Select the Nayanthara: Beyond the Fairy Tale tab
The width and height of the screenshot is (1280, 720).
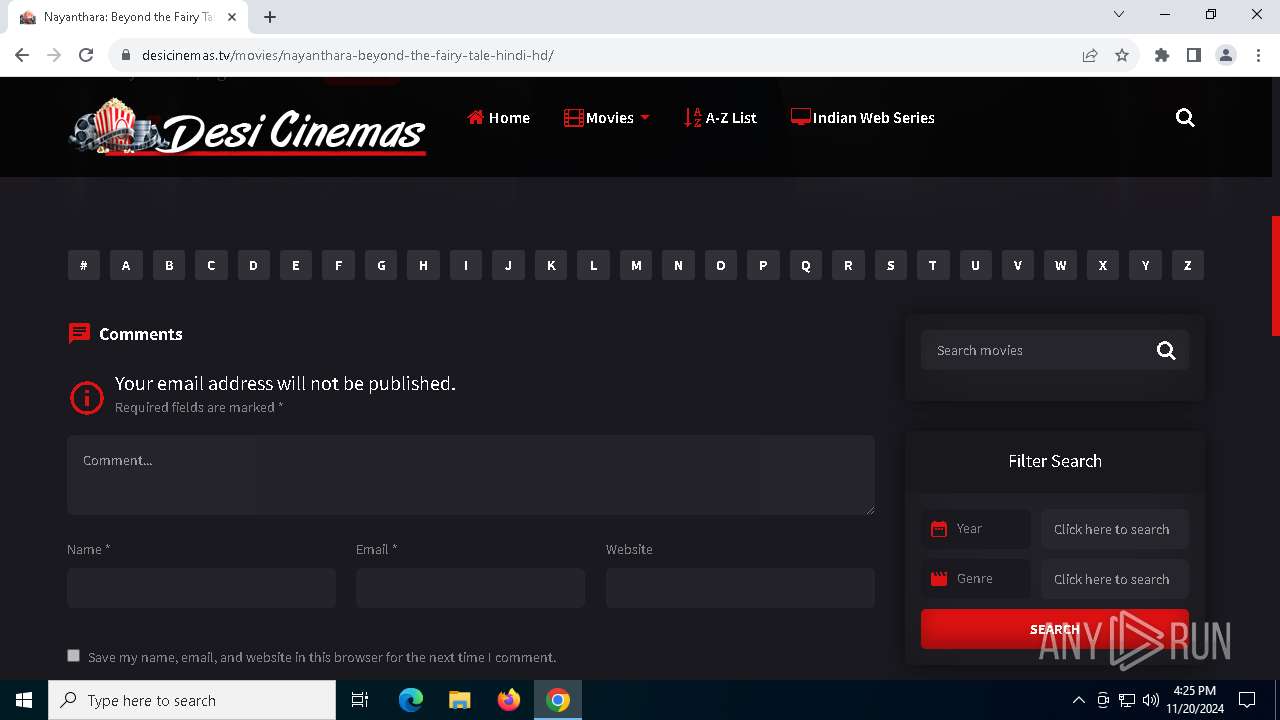click(x=128, y=17)
